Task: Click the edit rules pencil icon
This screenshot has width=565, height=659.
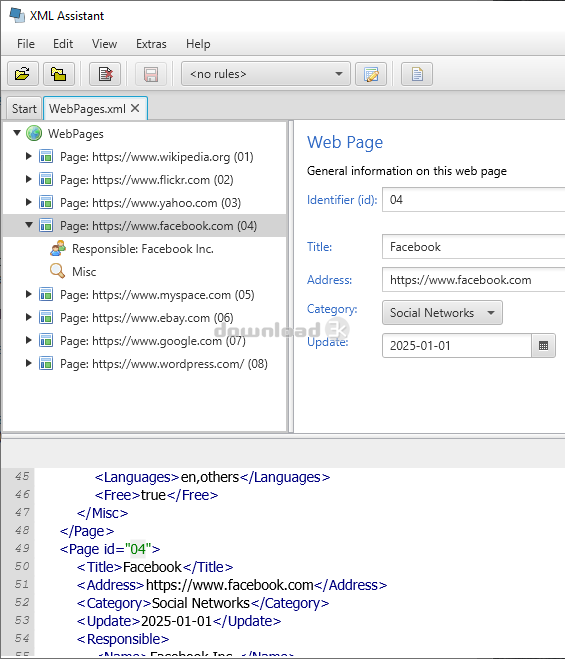Action: tap(371, 74)
